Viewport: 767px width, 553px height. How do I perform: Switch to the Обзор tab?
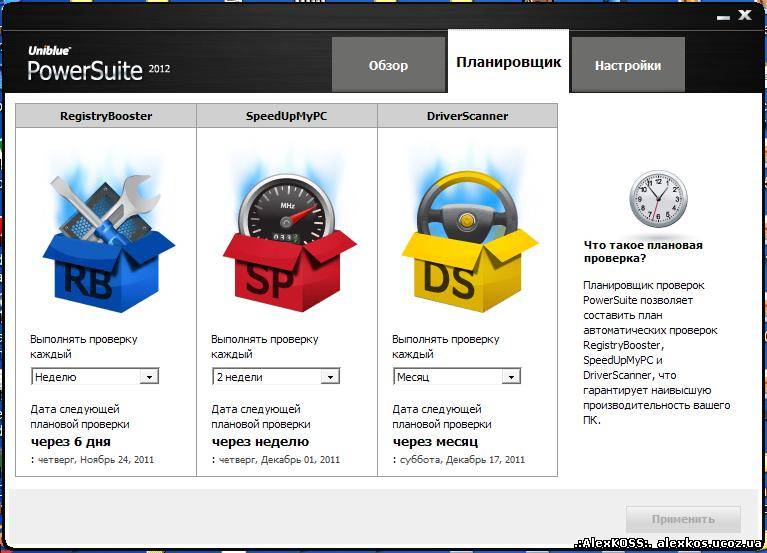click(388, 65)
